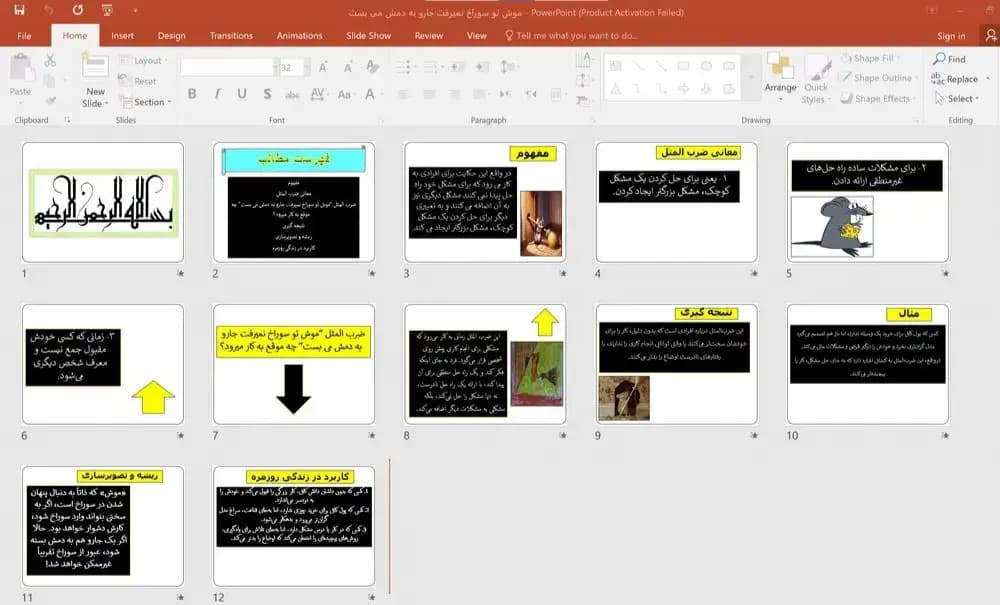Toggle italic formatting
Screen dimensions: 1000x605
217,94
